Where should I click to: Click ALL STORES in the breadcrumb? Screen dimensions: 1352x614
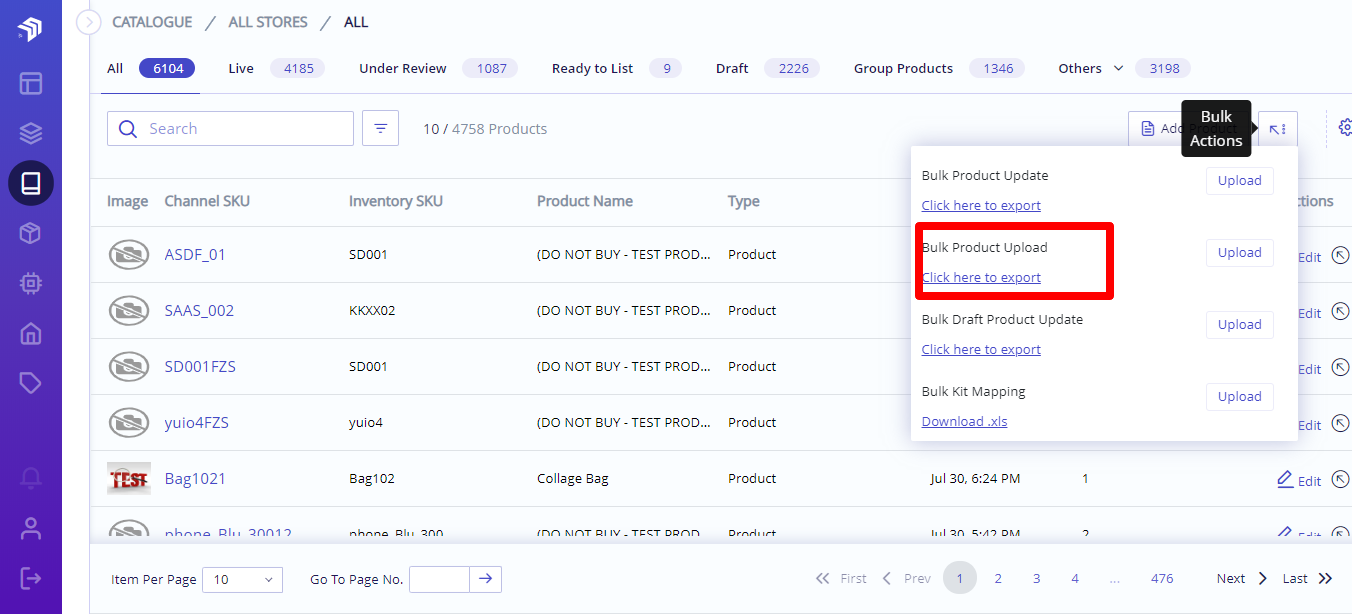point(268,22)
